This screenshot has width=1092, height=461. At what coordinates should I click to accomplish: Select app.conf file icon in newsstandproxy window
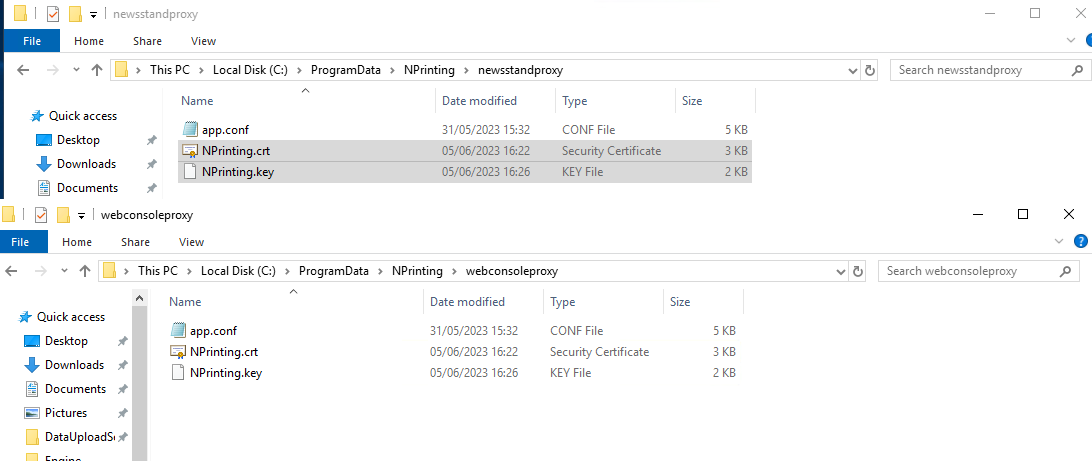[191, 130]
